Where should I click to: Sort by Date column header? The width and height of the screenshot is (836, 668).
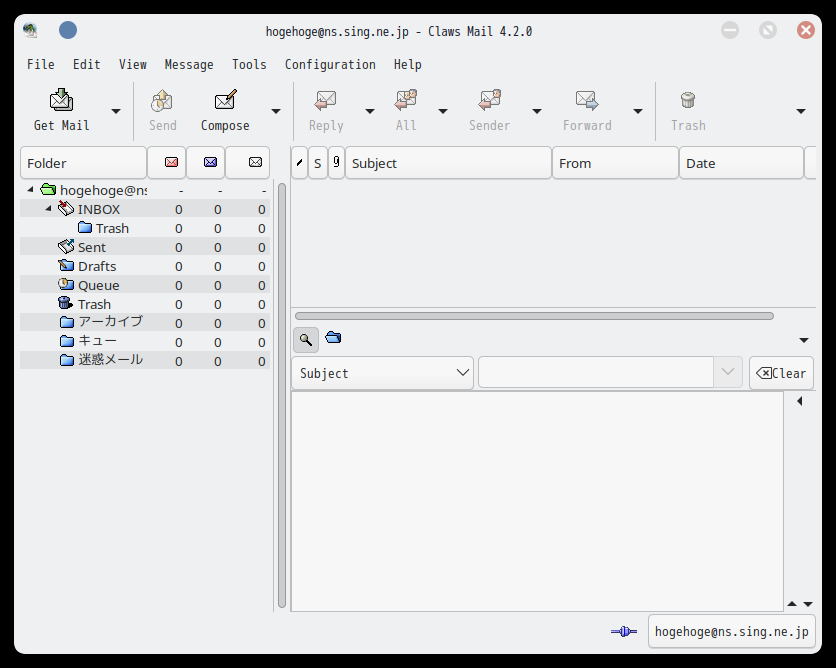741,163
